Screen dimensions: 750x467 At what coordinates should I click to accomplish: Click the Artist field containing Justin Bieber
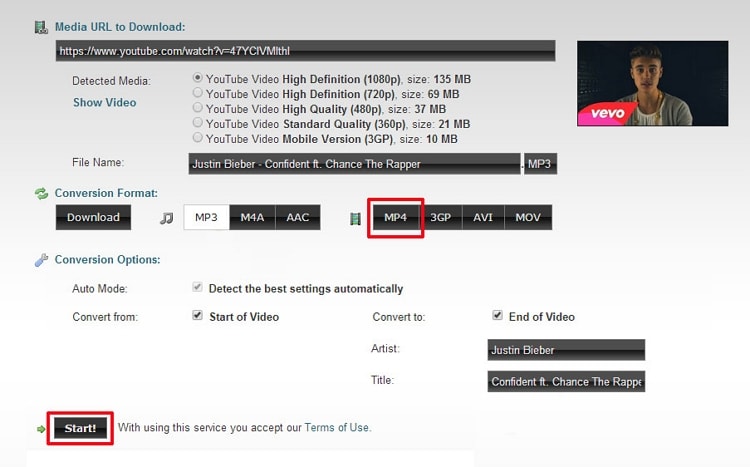(566, 350)
